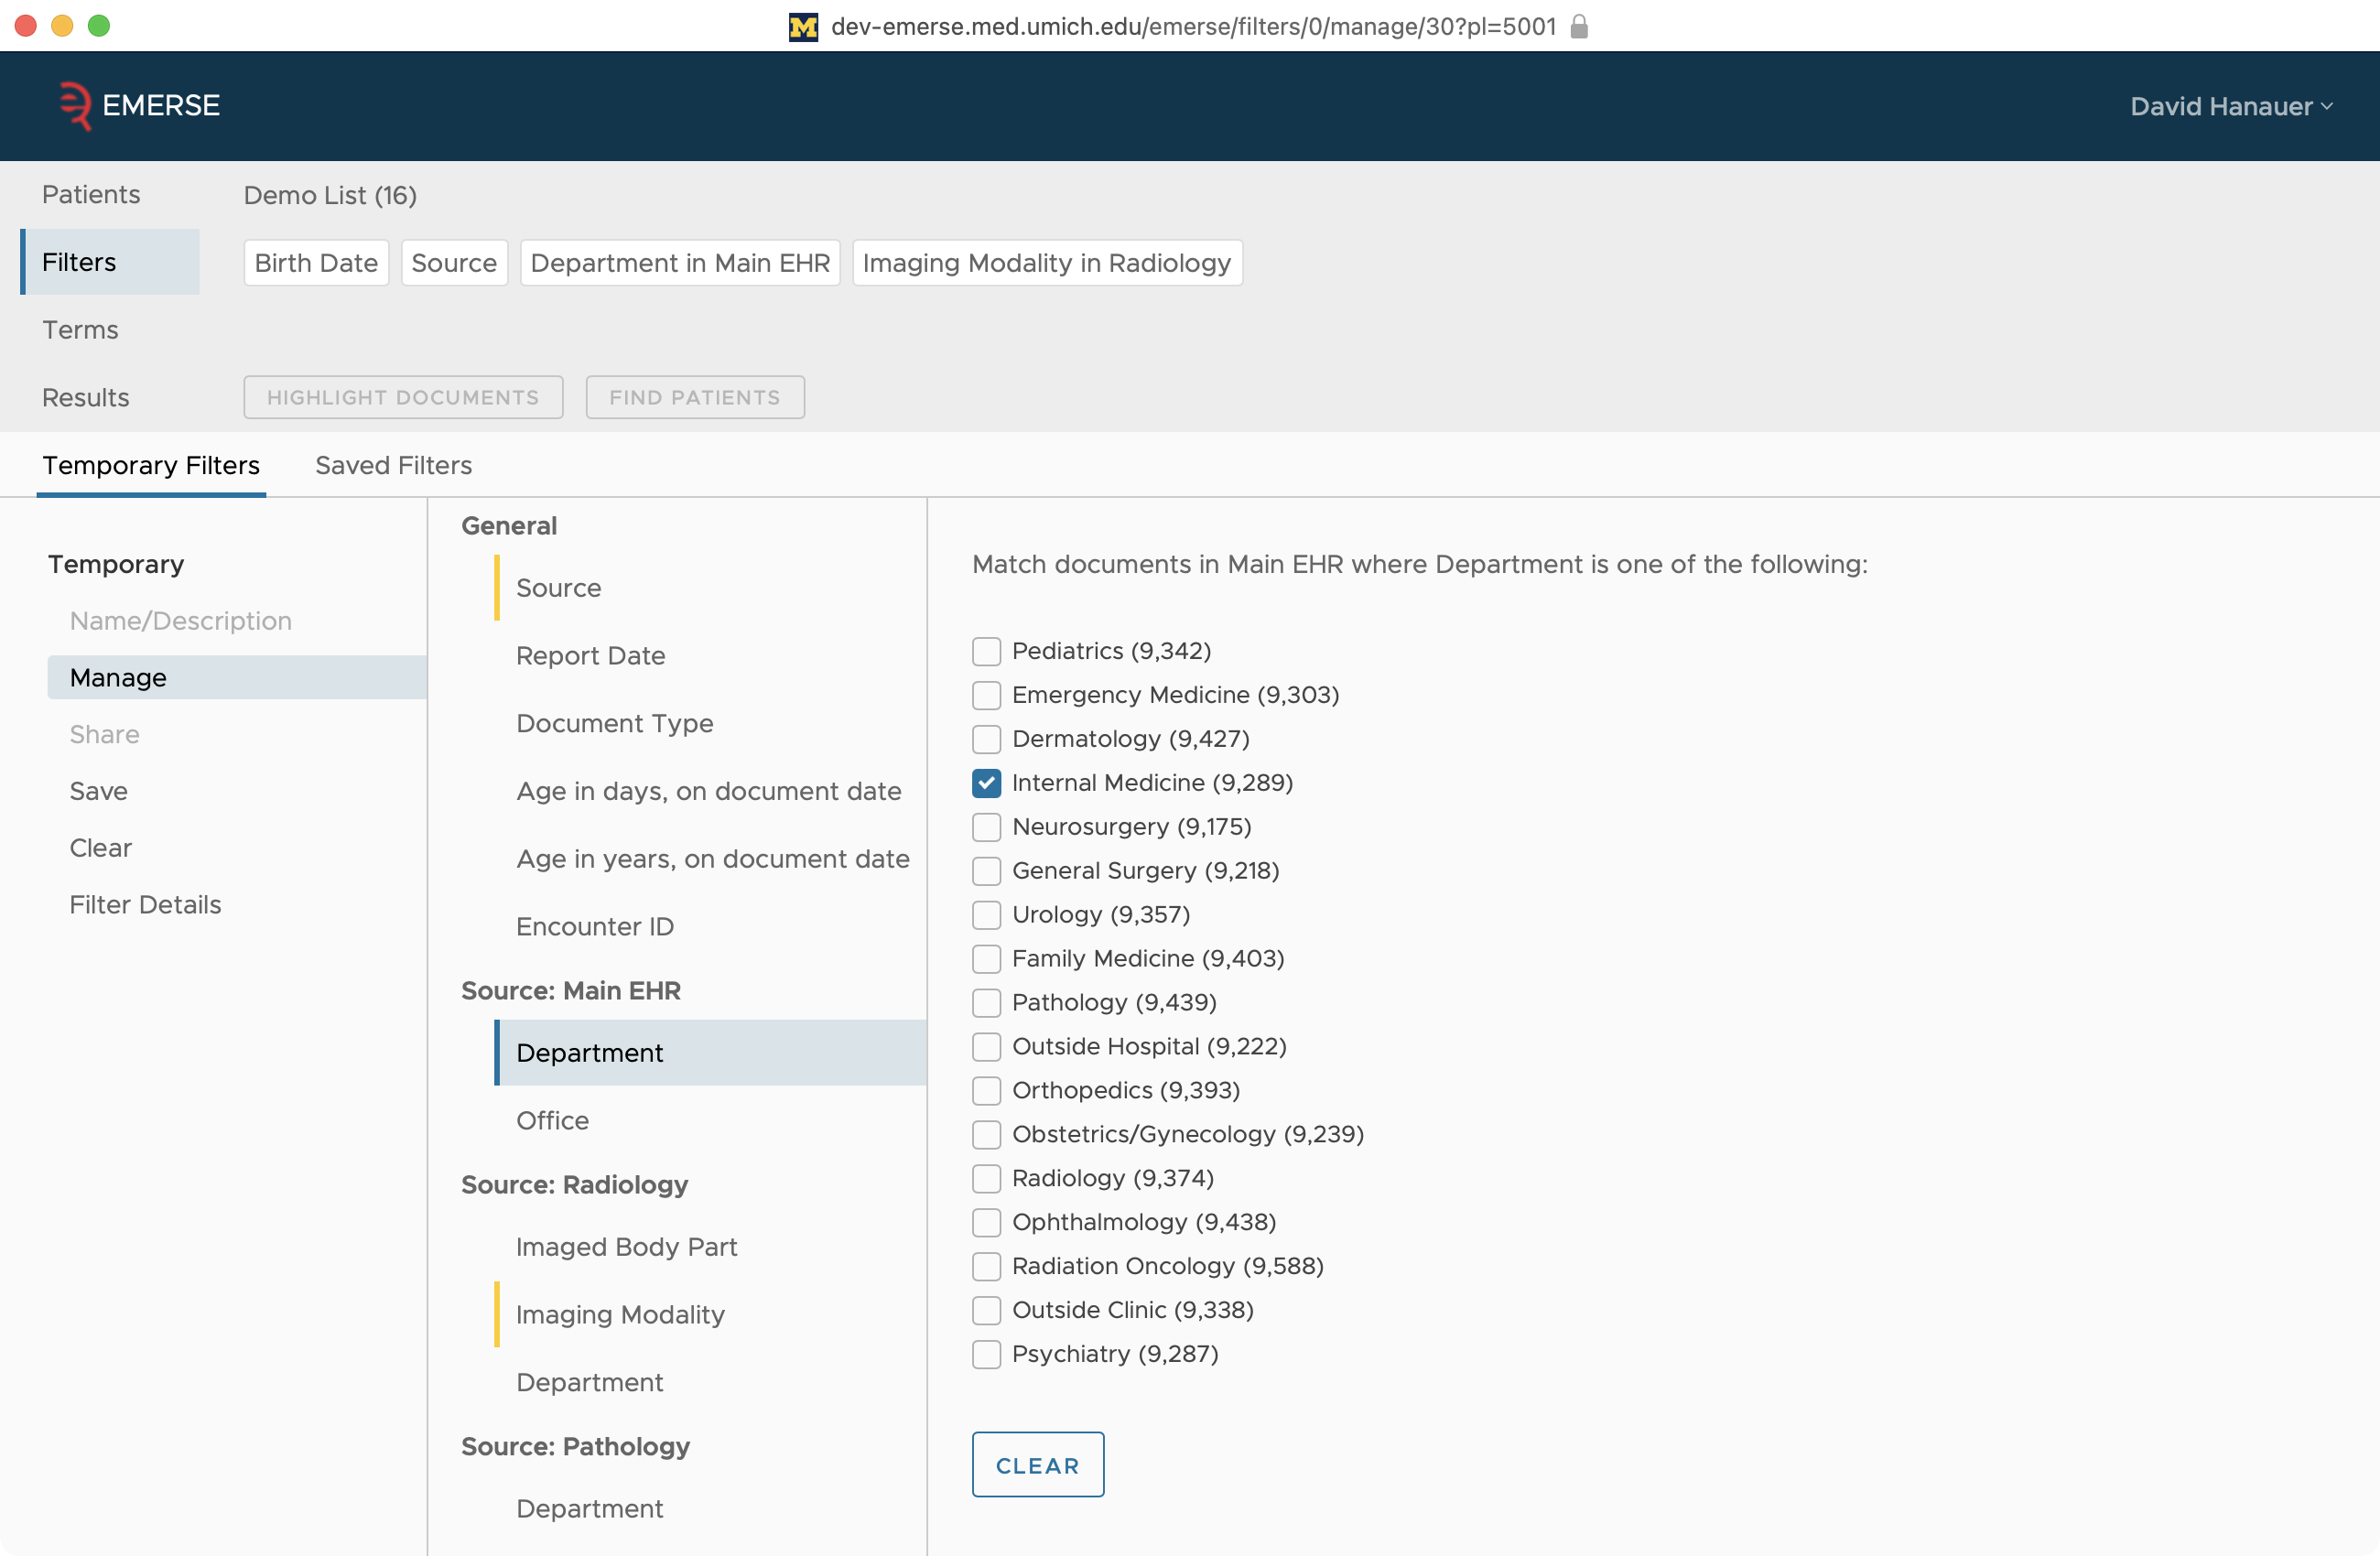Click the Highlight Documents button
This screenshot has width=2380, height=1556.
(403, 397)
